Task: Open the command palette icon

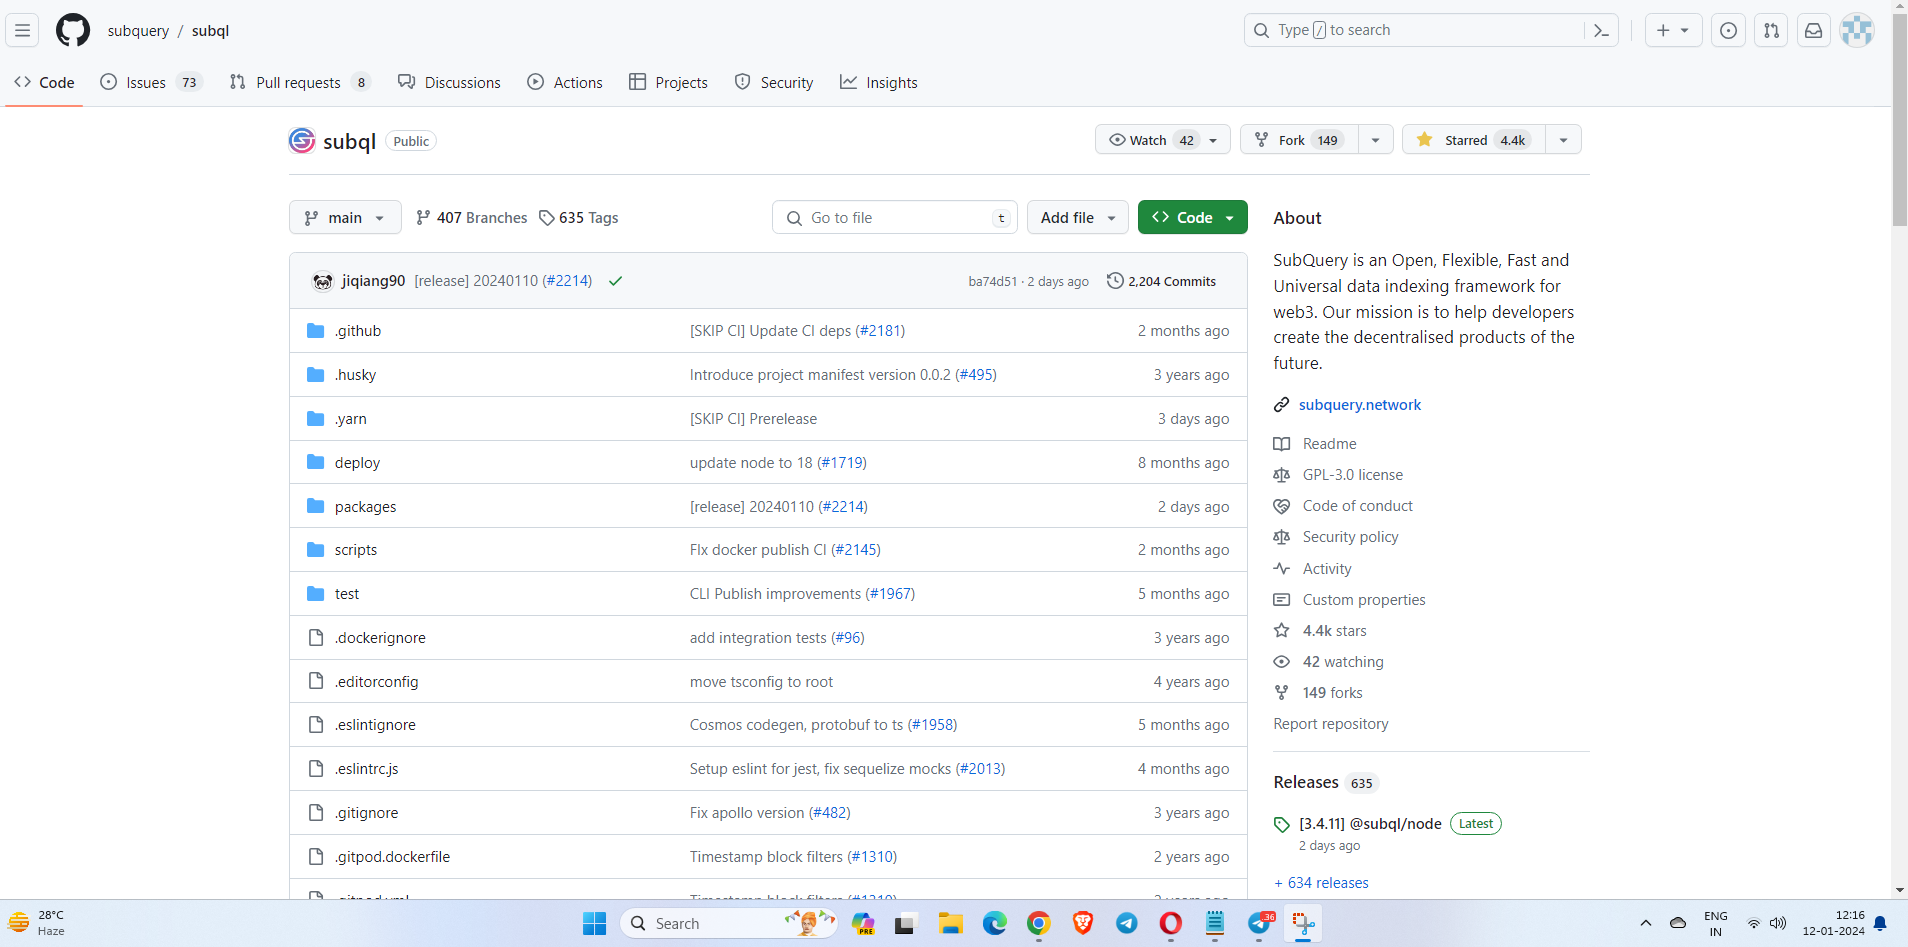Action: point(1601,30)
